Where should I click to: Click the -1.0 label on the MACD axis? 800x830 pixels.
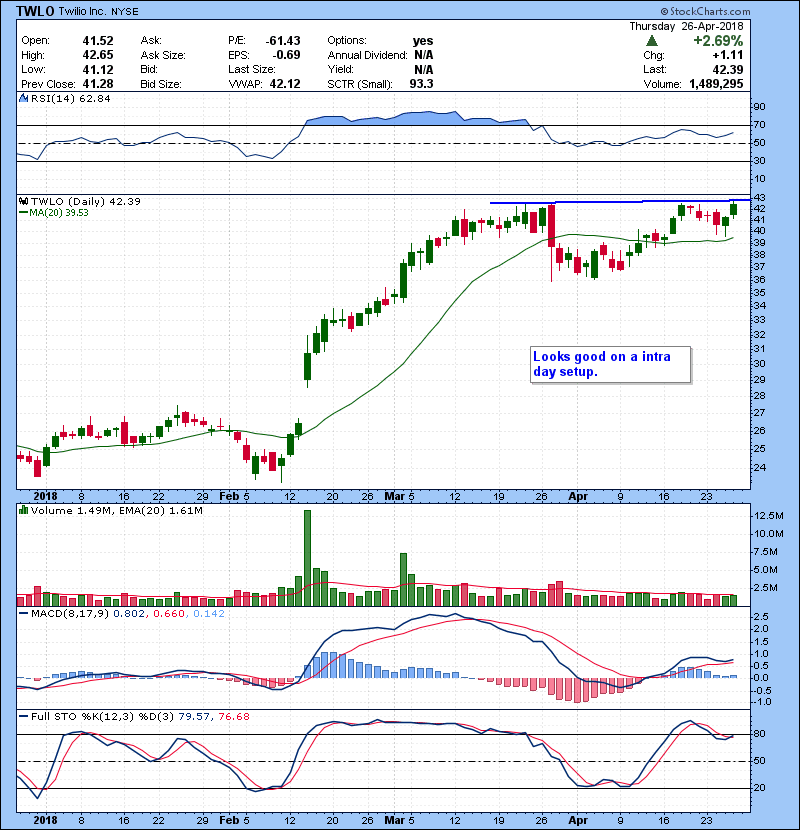pos(761,702)
